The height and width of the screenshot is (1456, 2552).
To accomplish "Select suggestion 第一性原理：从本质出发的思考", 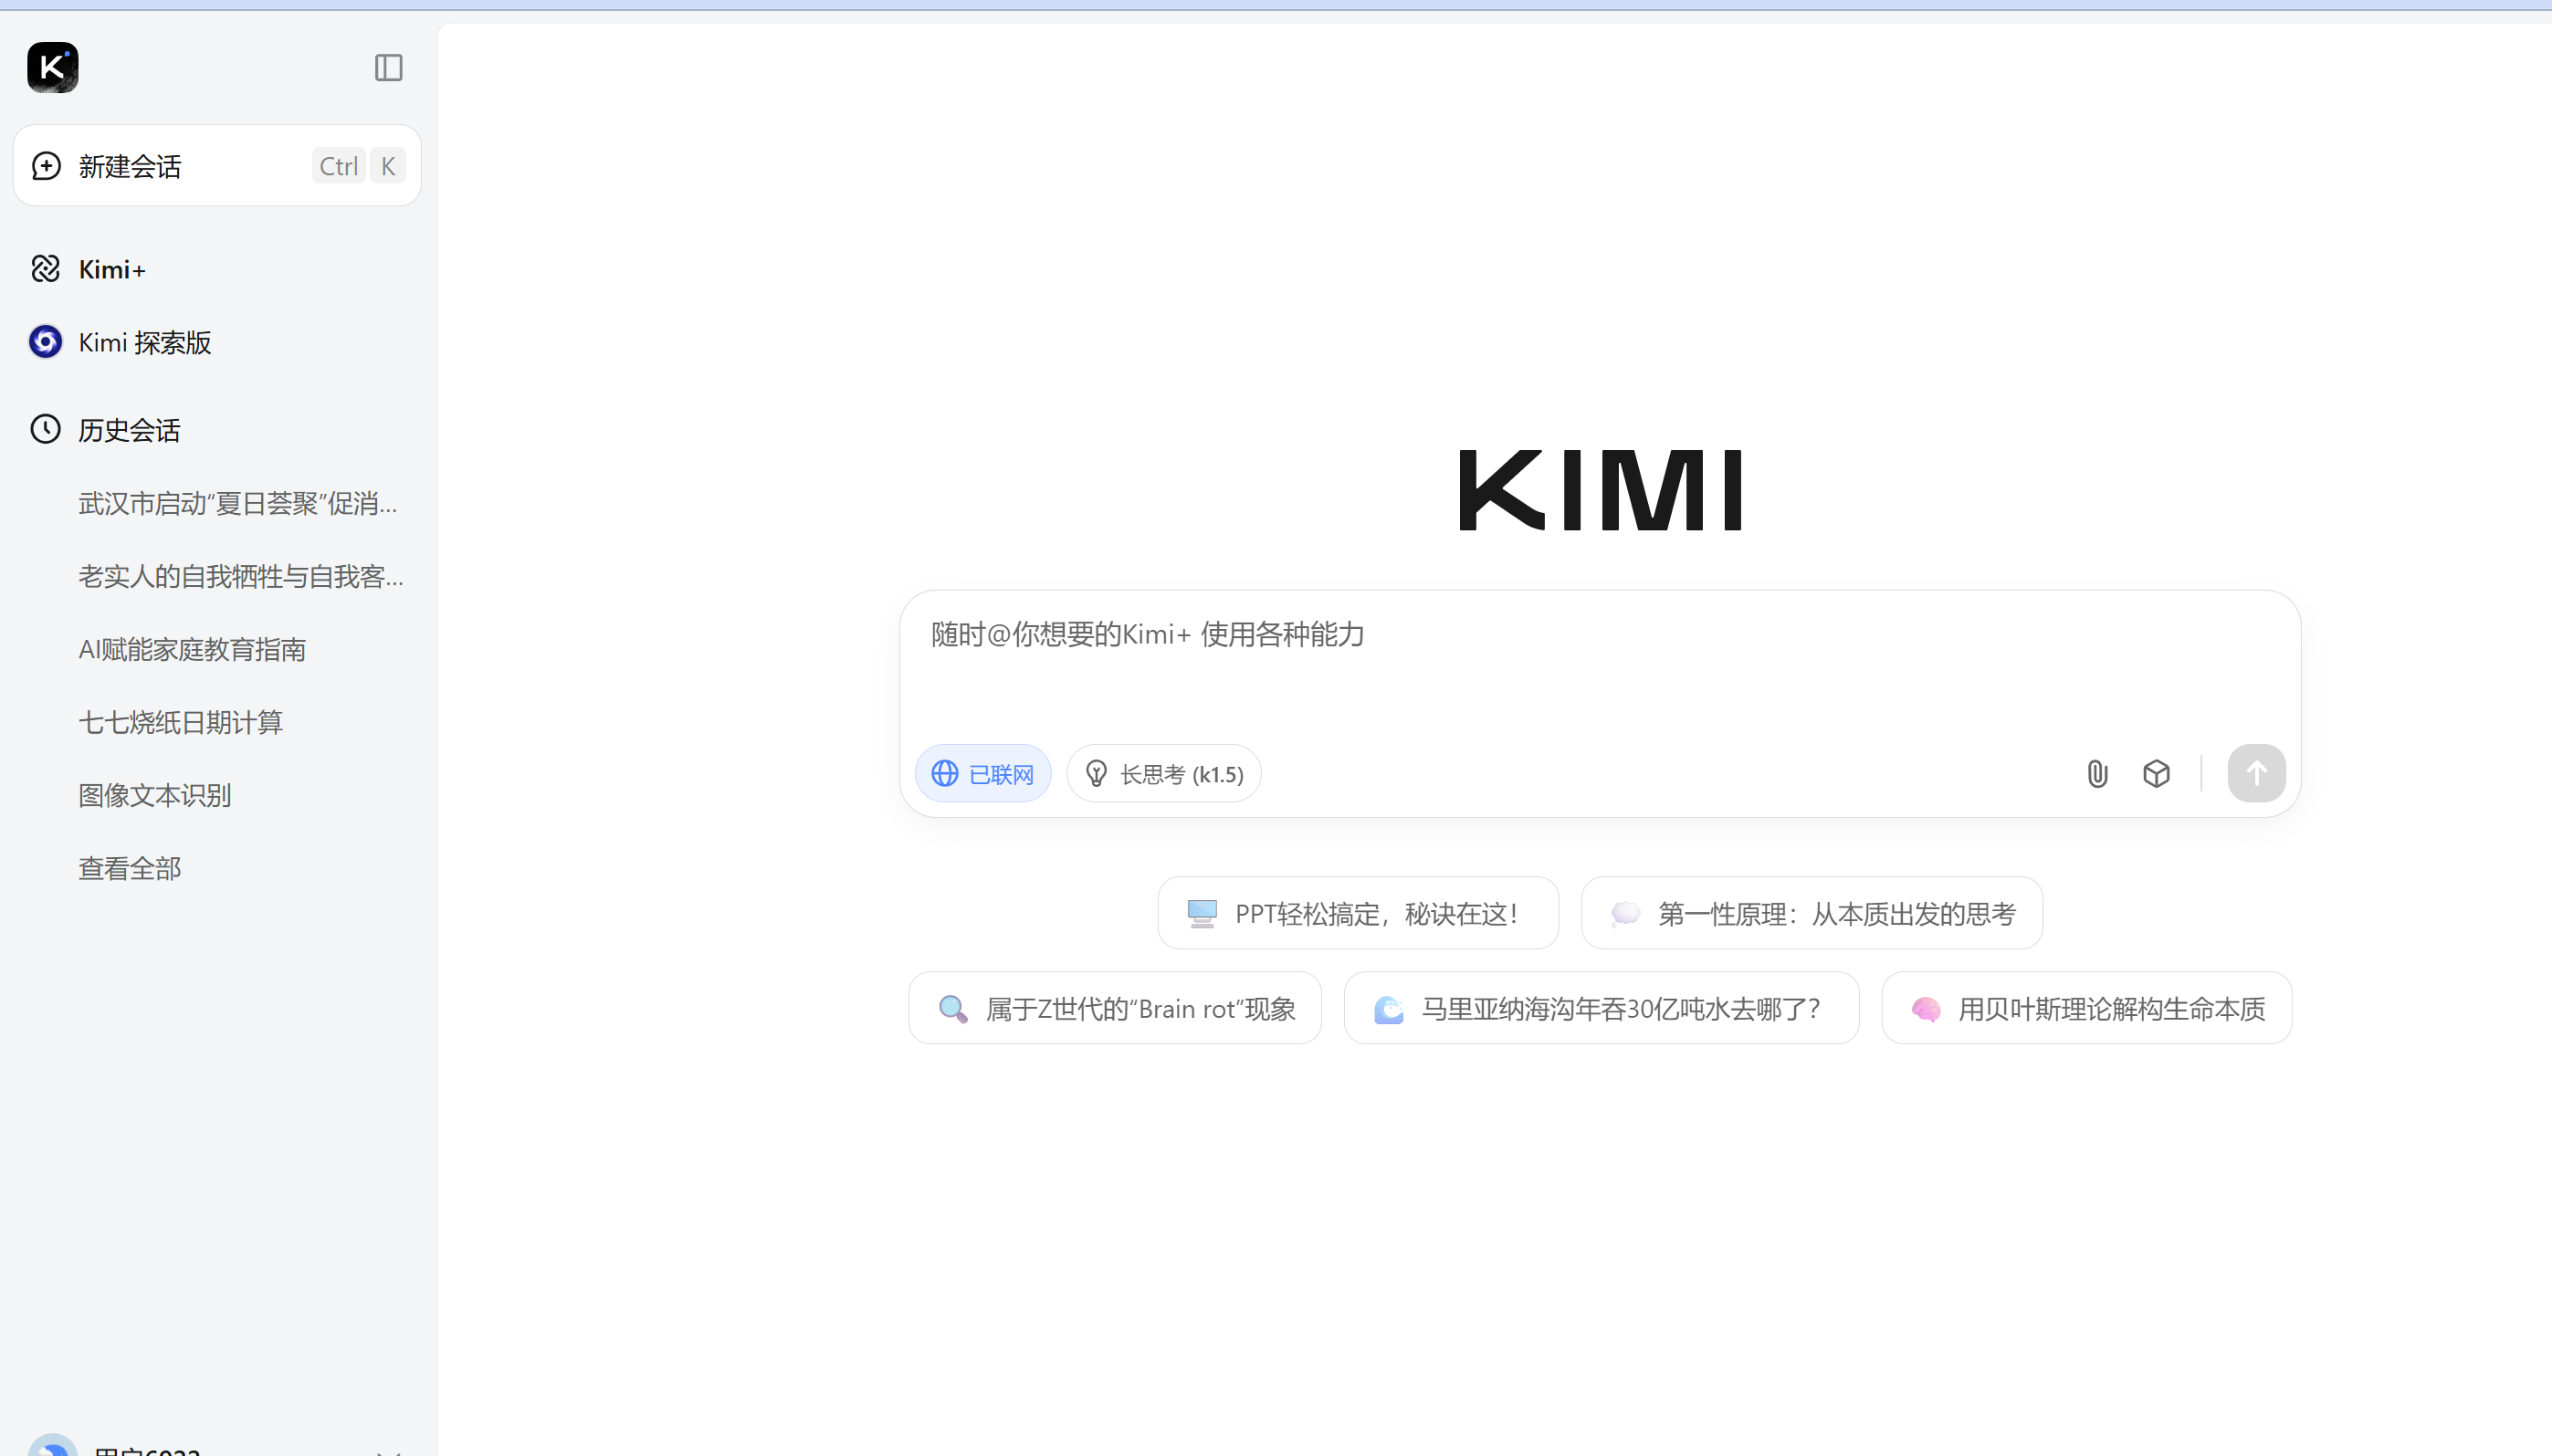I will point(1812,914).
